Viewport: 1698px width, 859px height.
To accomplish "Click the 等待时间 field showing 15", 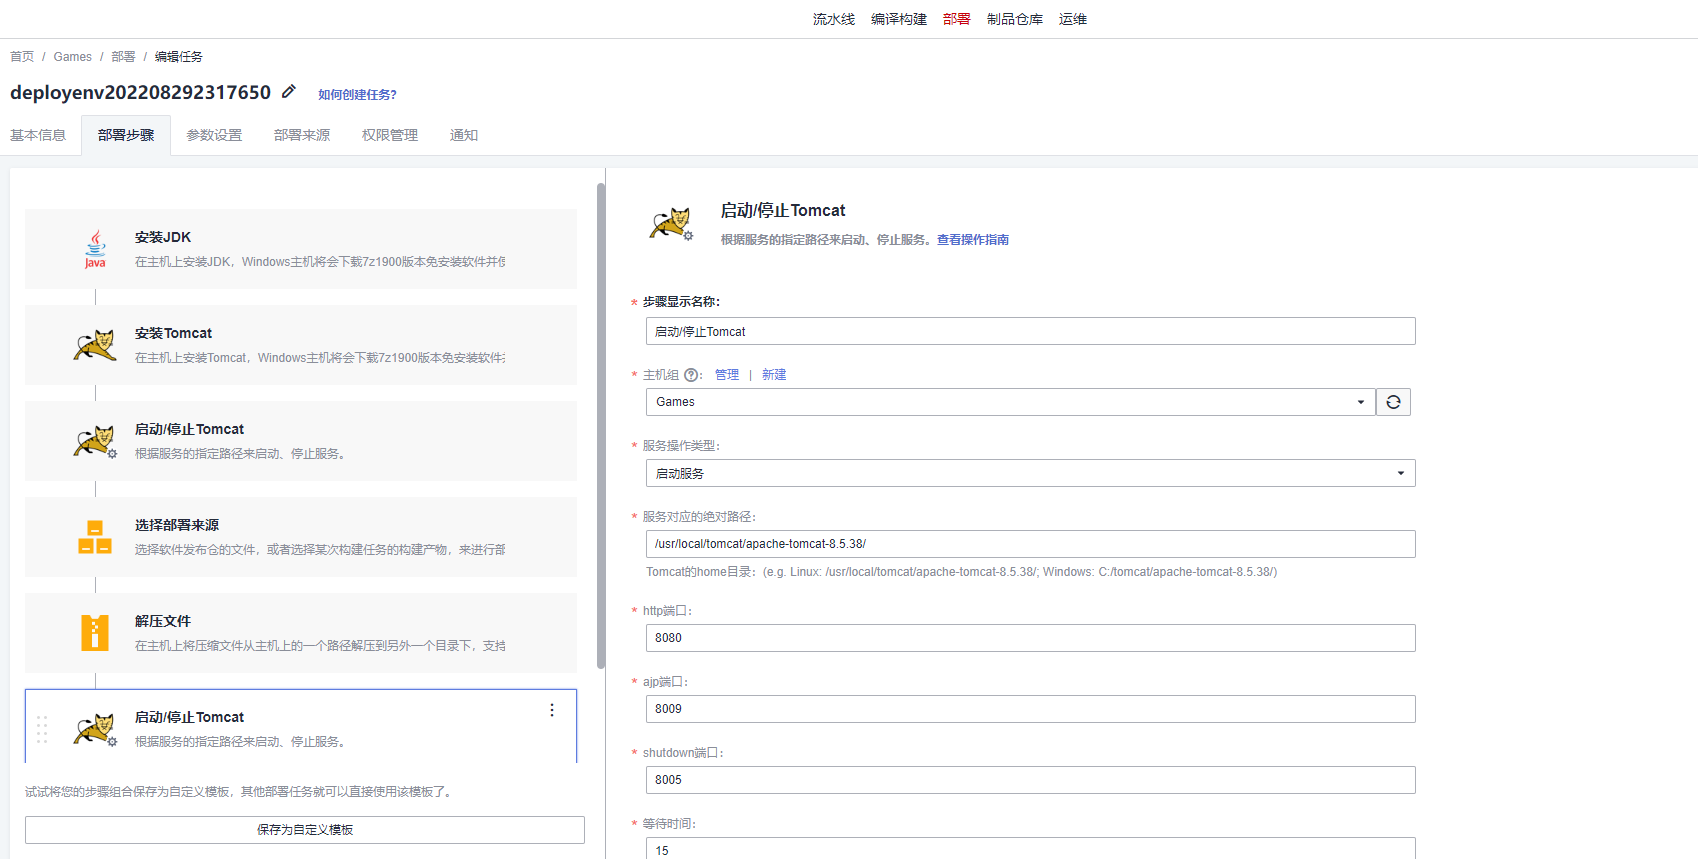I will click(1031, 848).
